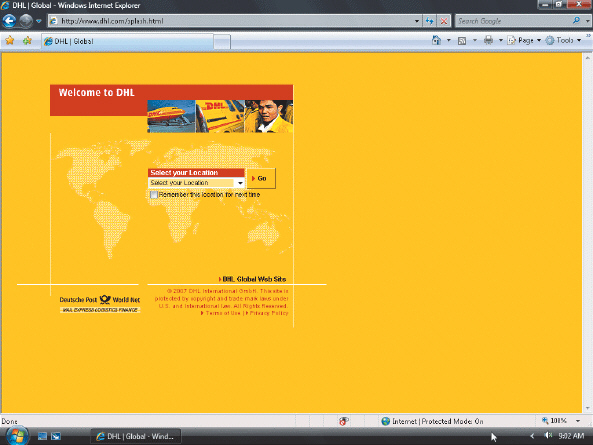Click Switch between windows quick launch icon
The height and width of the screenshot is (445, 593).
coord(56,436)
